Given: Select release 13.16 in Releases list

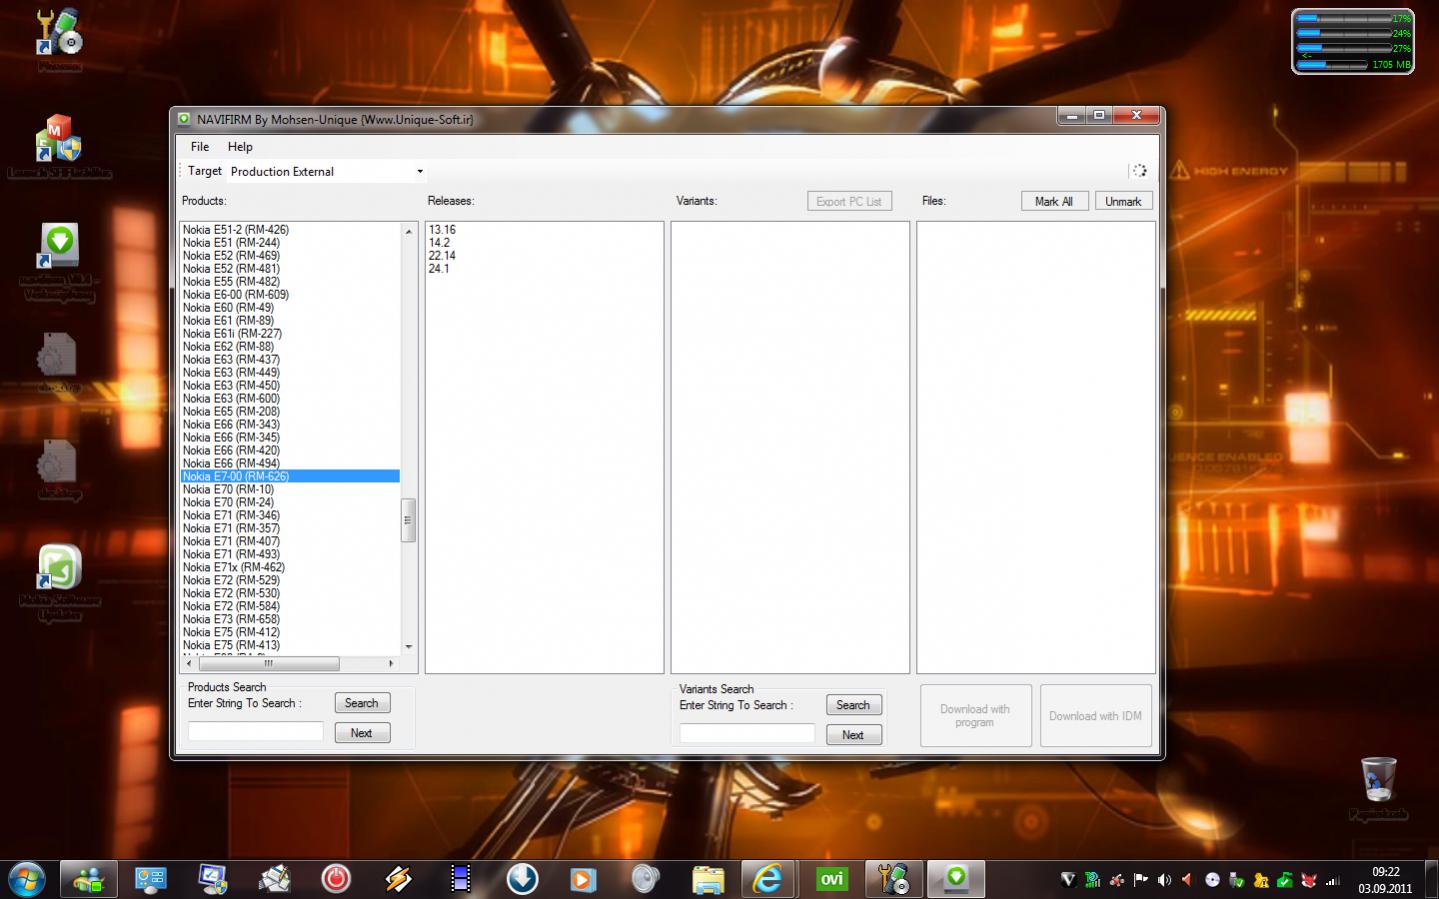Looking at the screenshot, I should 442,230.
